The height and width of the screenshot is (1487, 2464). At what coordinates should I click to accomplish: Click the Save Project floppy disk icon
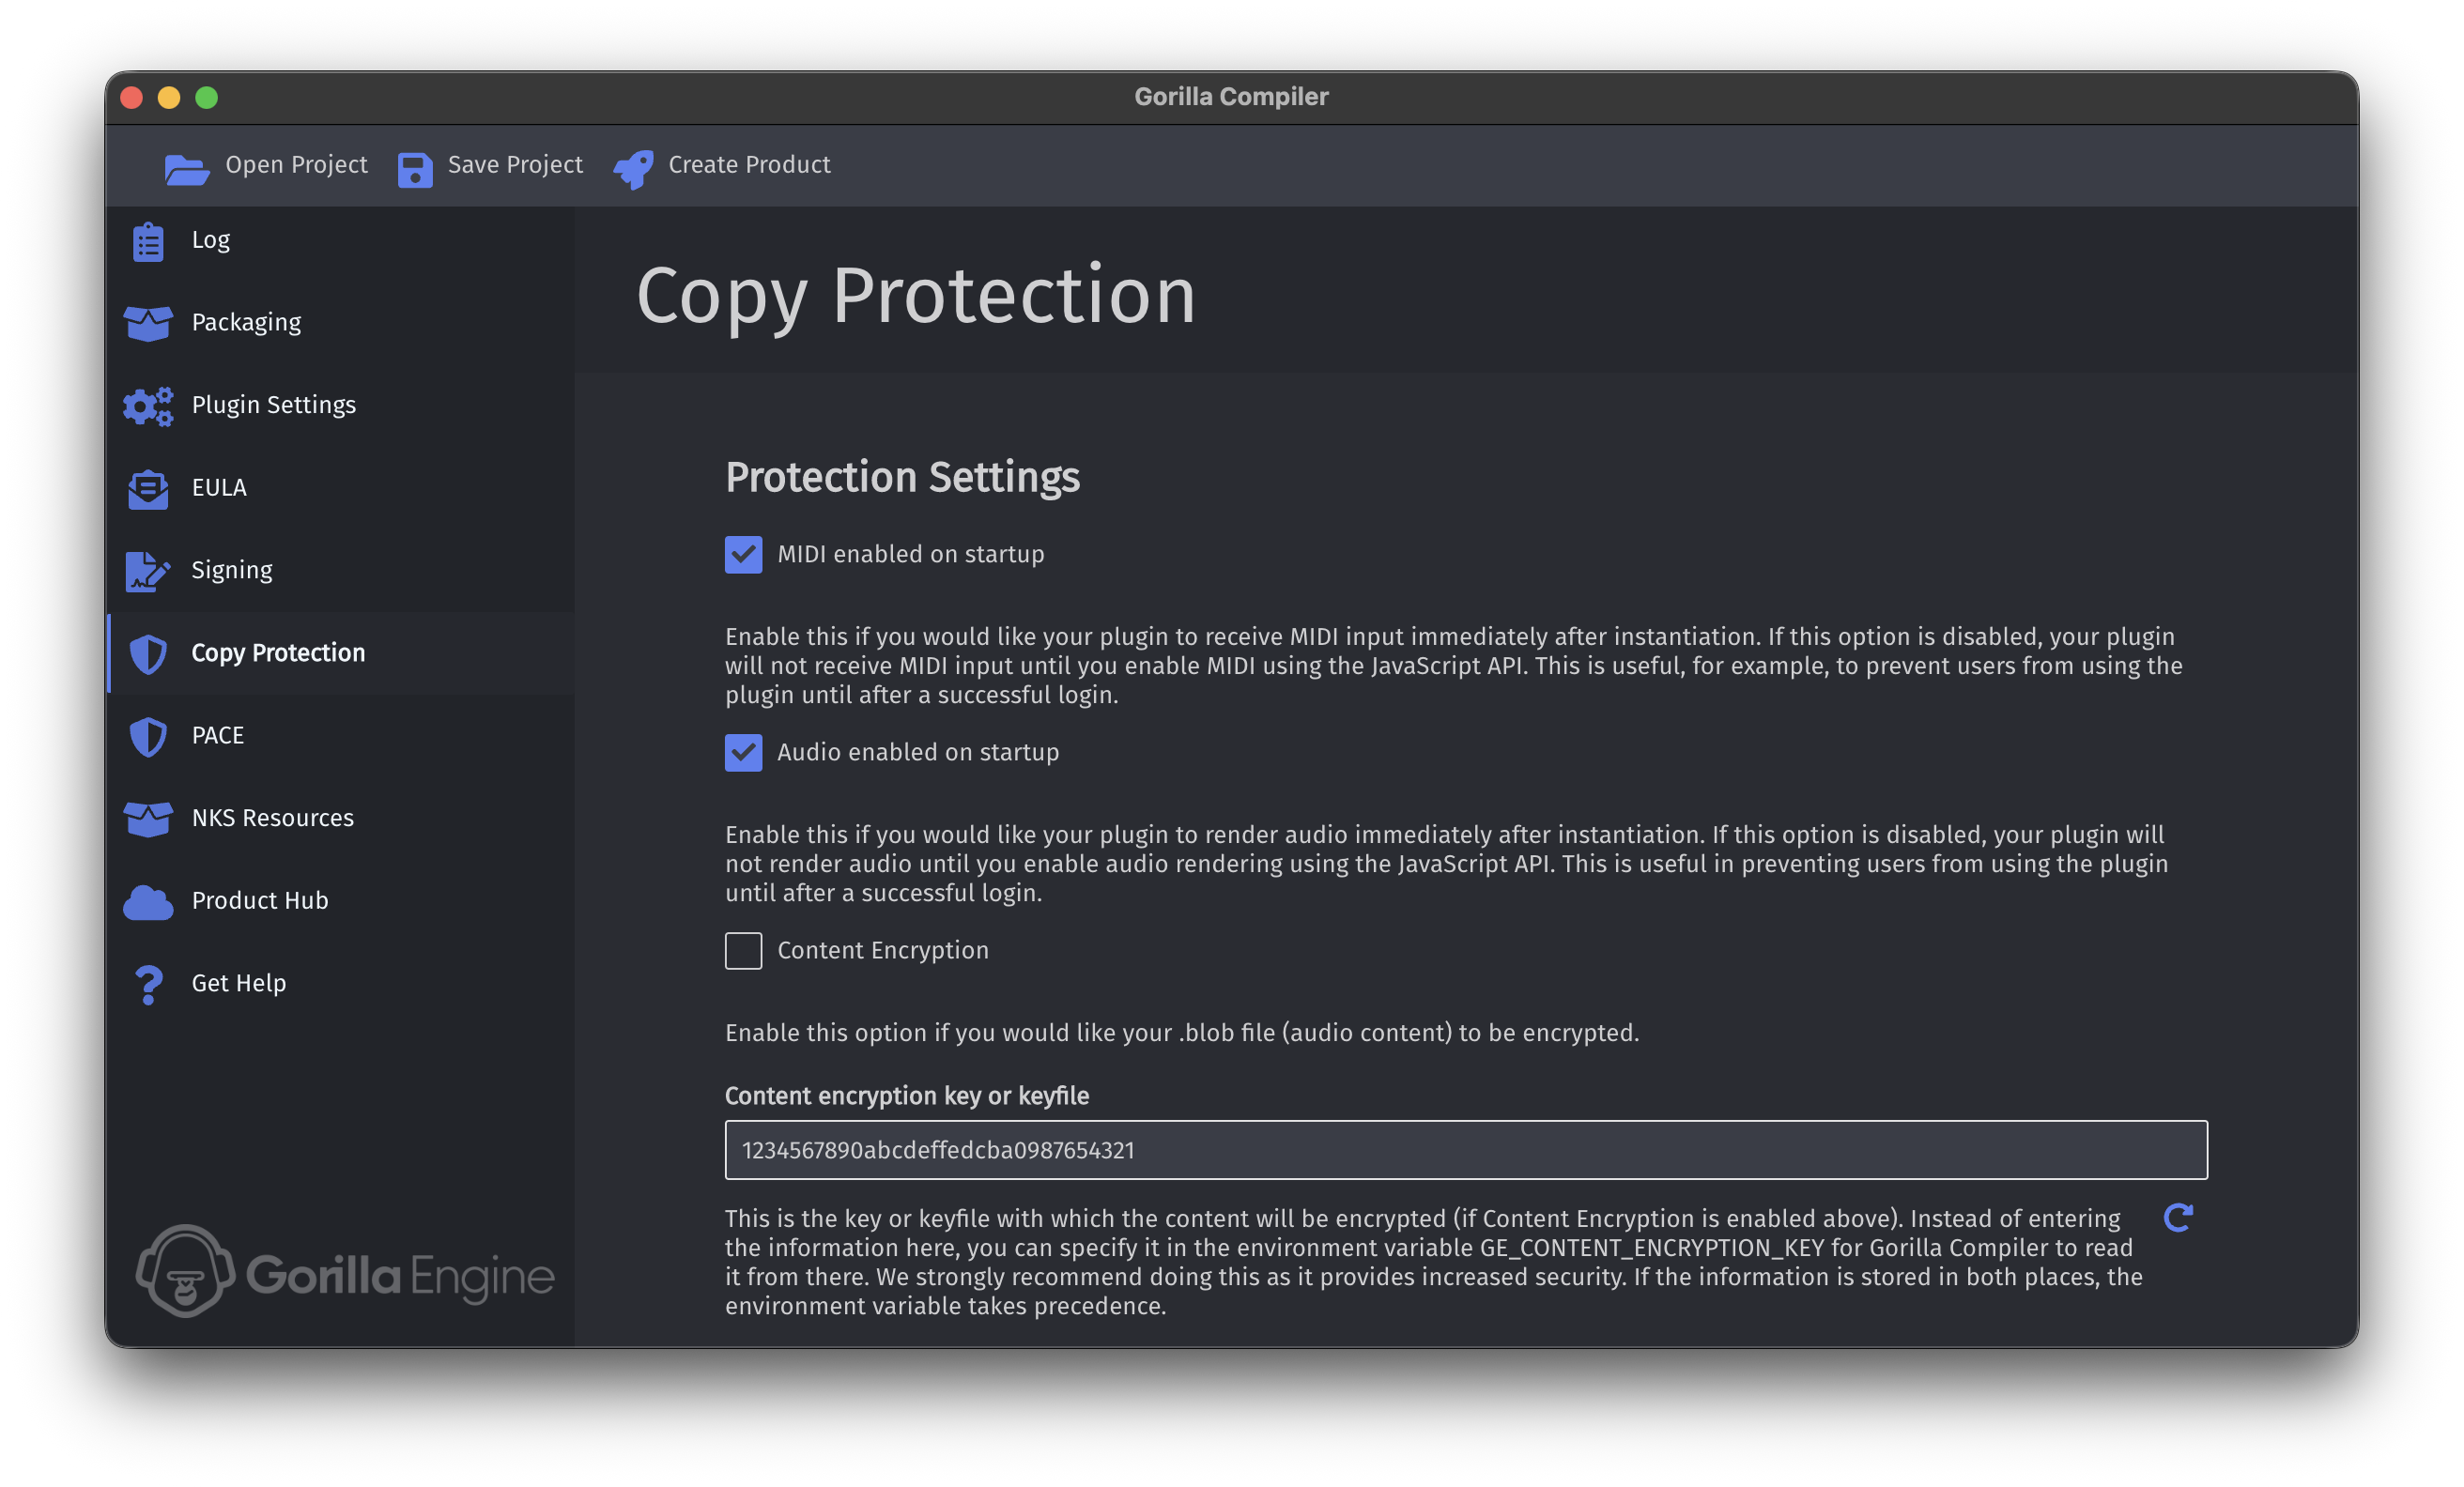click(x=415, y=169)
